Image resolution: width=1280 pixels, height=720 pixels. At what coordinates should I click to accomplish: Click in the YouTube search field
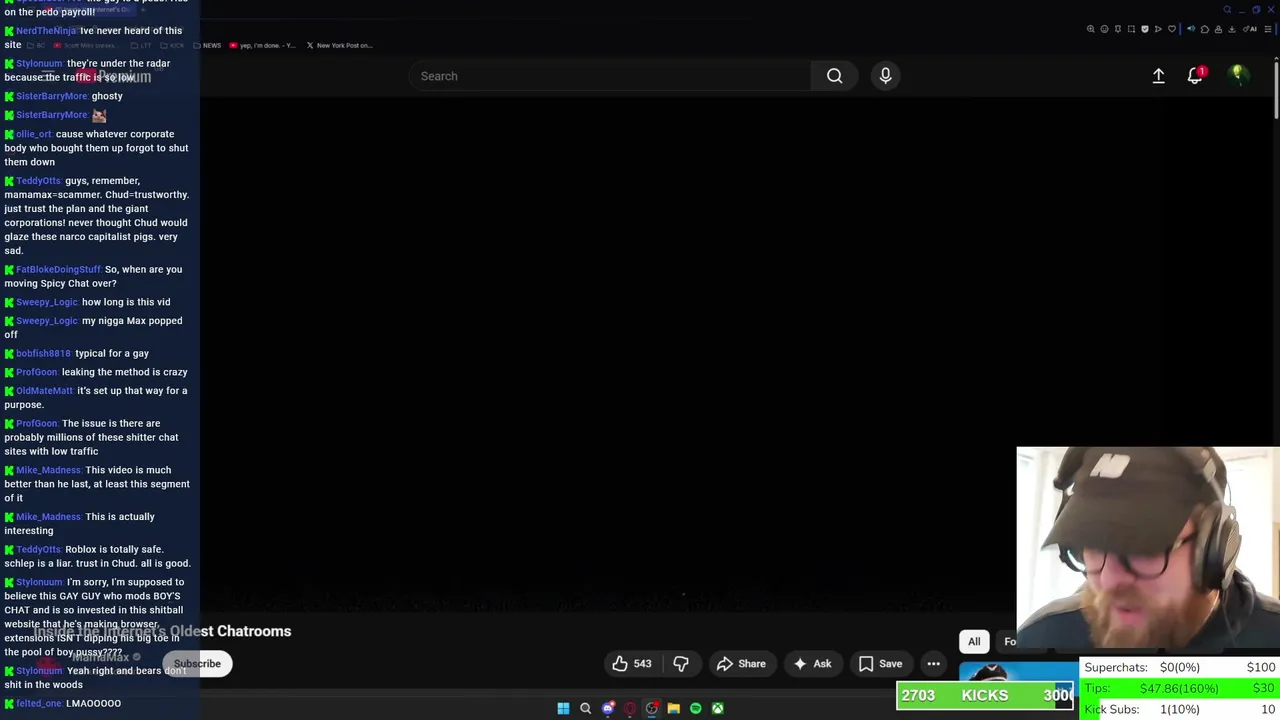point(610,76)
